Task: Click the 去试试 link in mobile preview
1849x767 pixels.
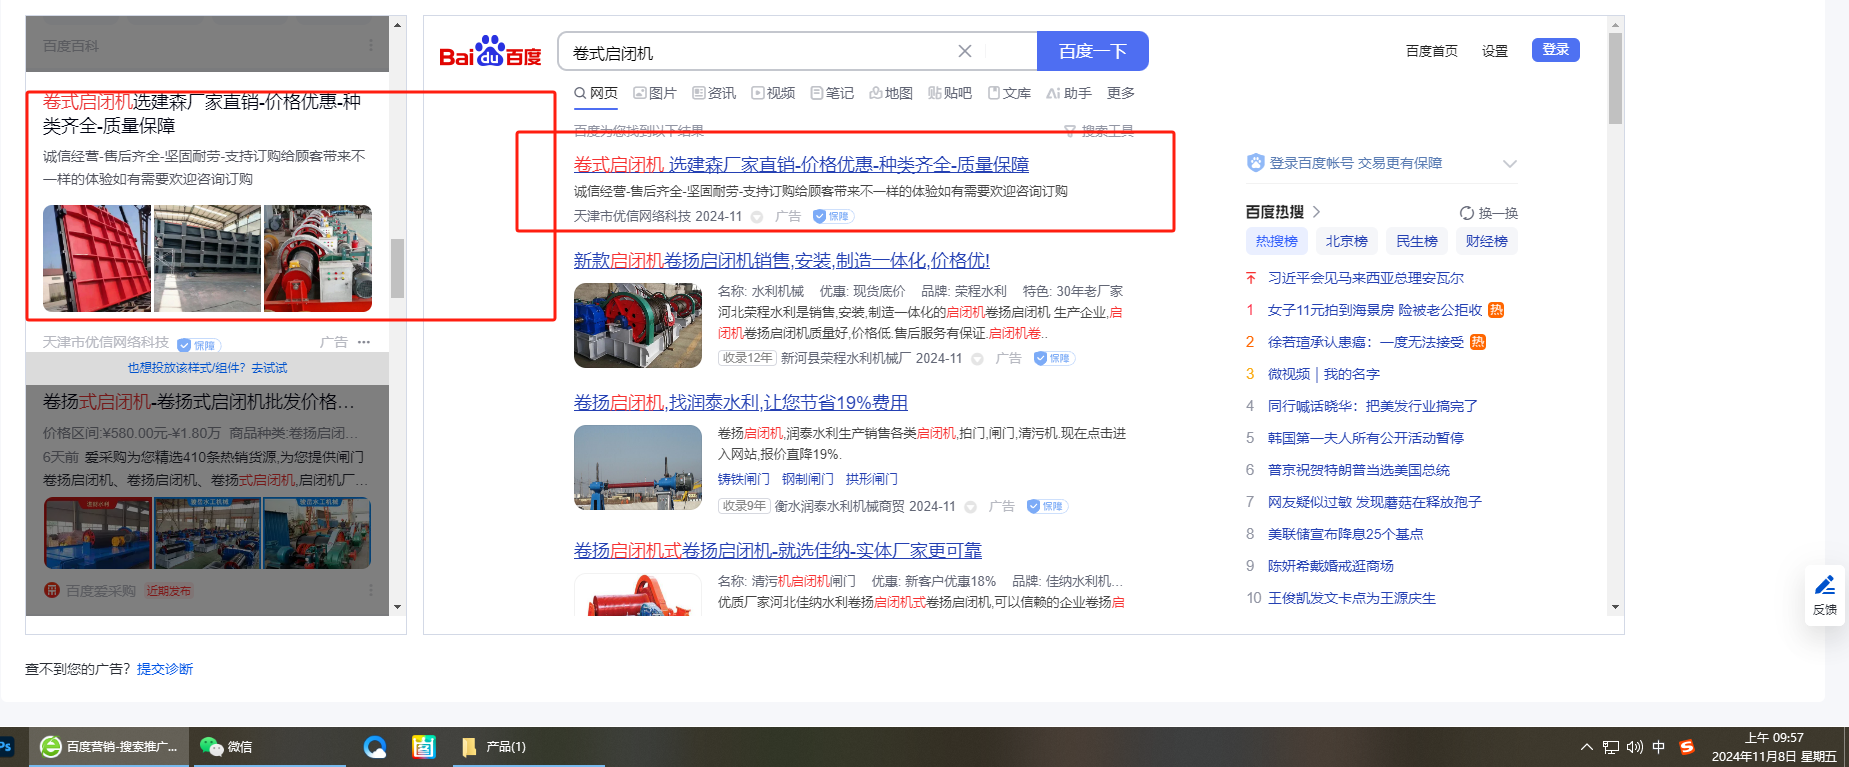Action: [x=269, y=368]
